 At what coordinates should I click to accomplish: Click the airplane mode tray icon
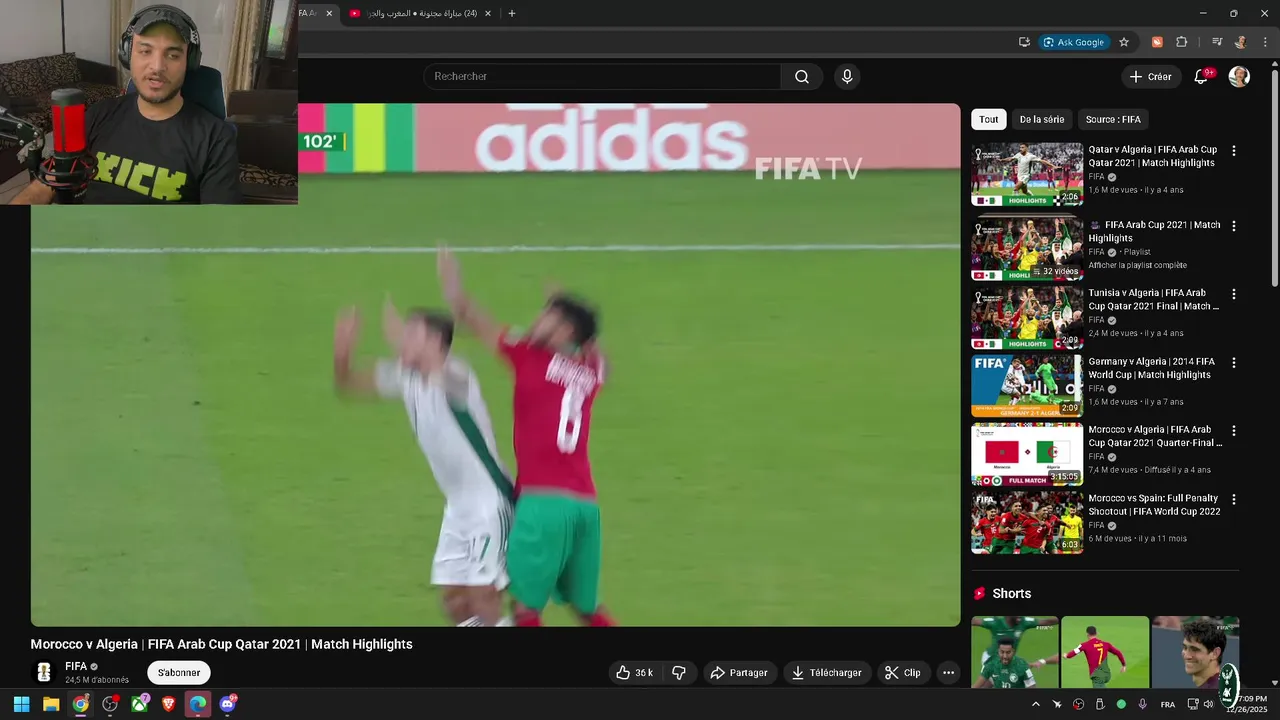(x=1057, y=704)
